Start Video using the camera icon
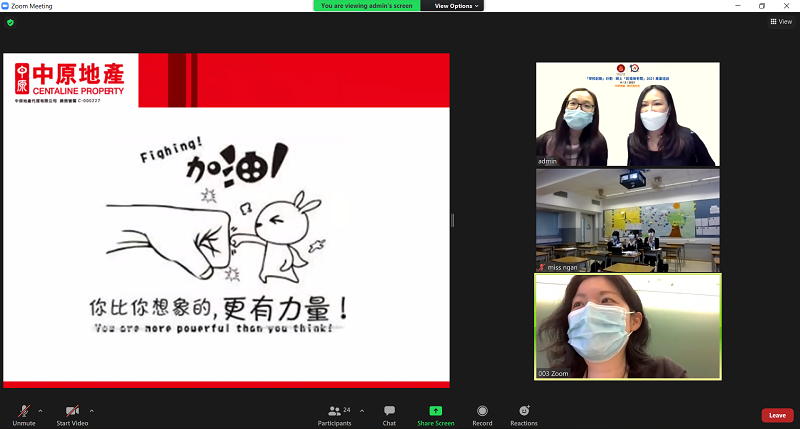Screen dimensions: 800x429 (x=72, y=412)
